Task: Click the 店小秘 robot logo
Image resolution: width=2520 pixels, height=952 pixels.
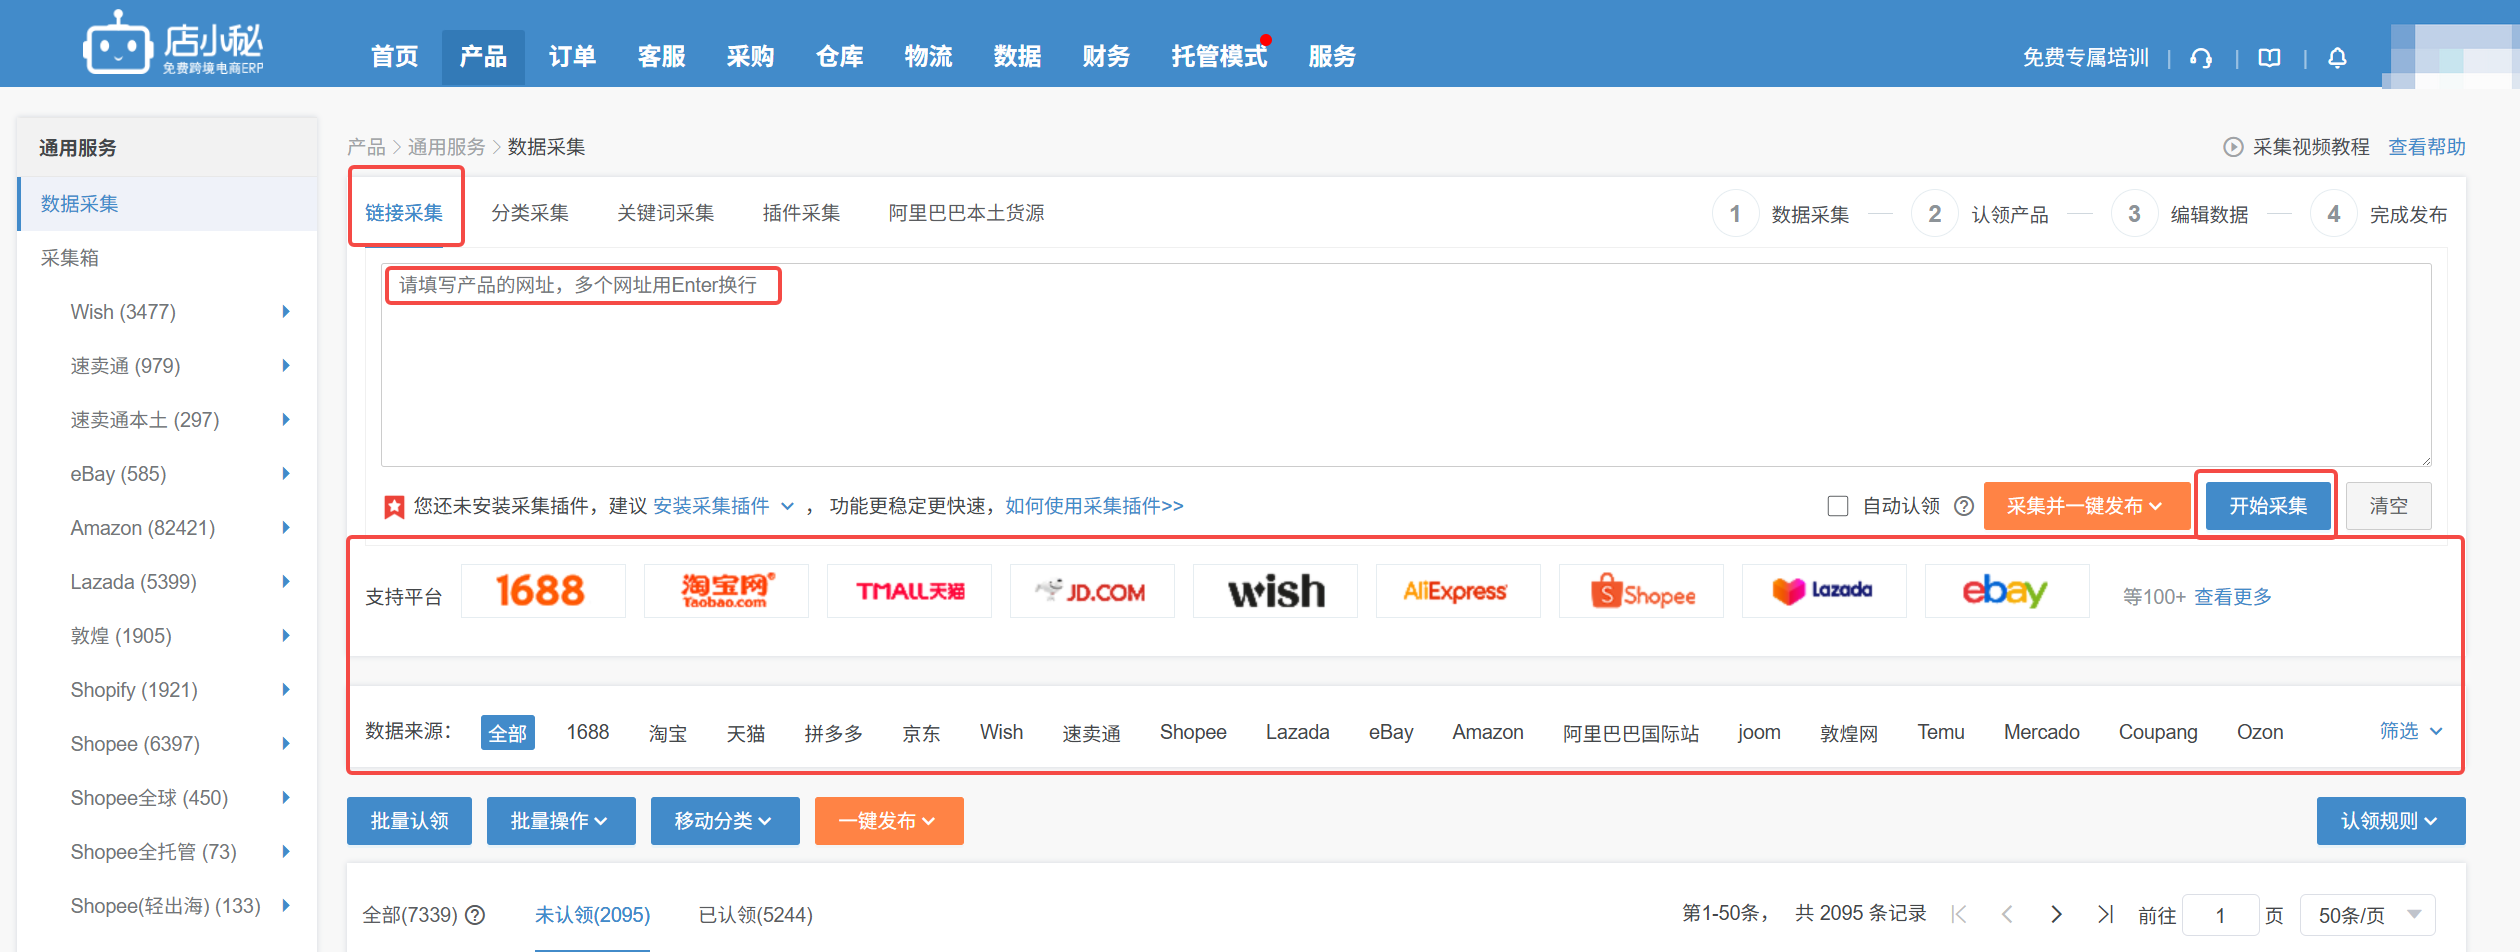Action: 173,43
